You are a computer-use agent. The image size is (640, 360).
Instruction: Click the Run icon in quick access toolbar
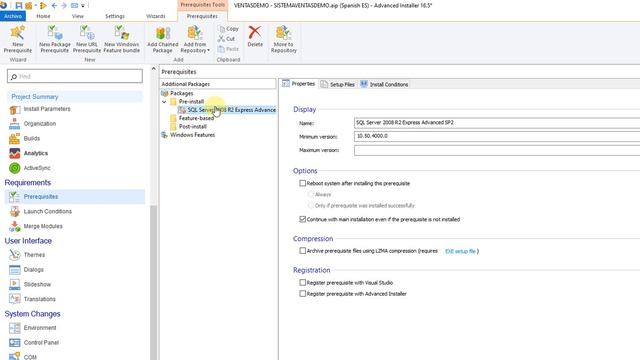pos(43,6)
